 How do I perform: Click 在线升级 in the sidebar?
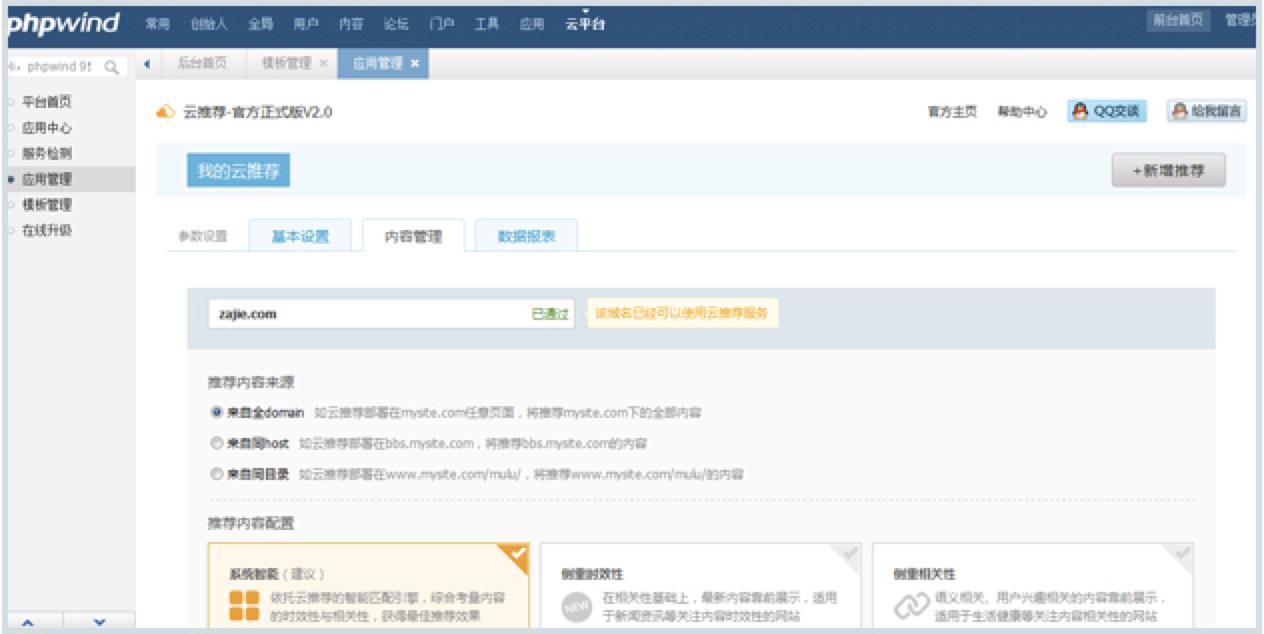[47, 230]
